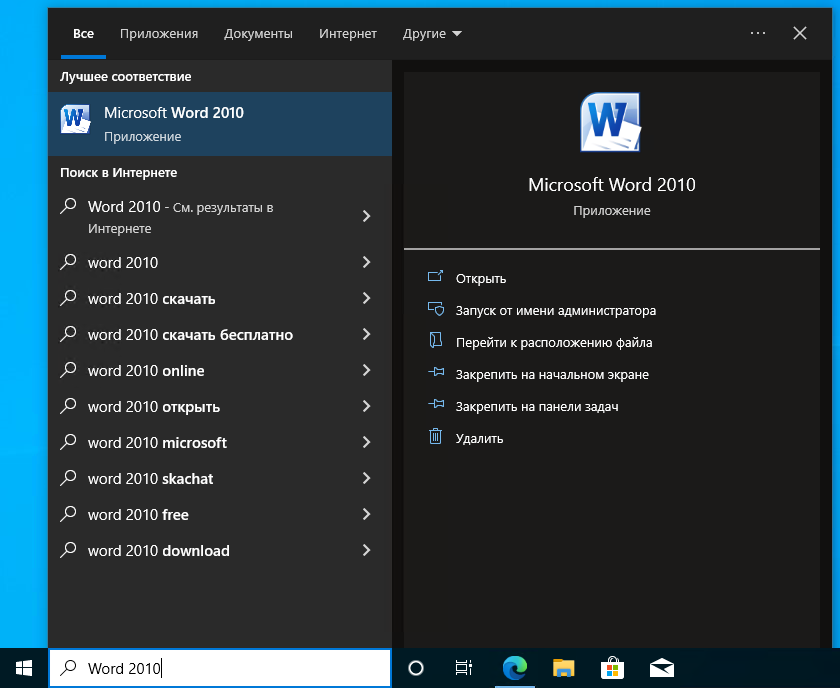Switch to the Интернет tab
This screenshot has height=688, width=840.
pyautogui.click(x=348, y=34)
